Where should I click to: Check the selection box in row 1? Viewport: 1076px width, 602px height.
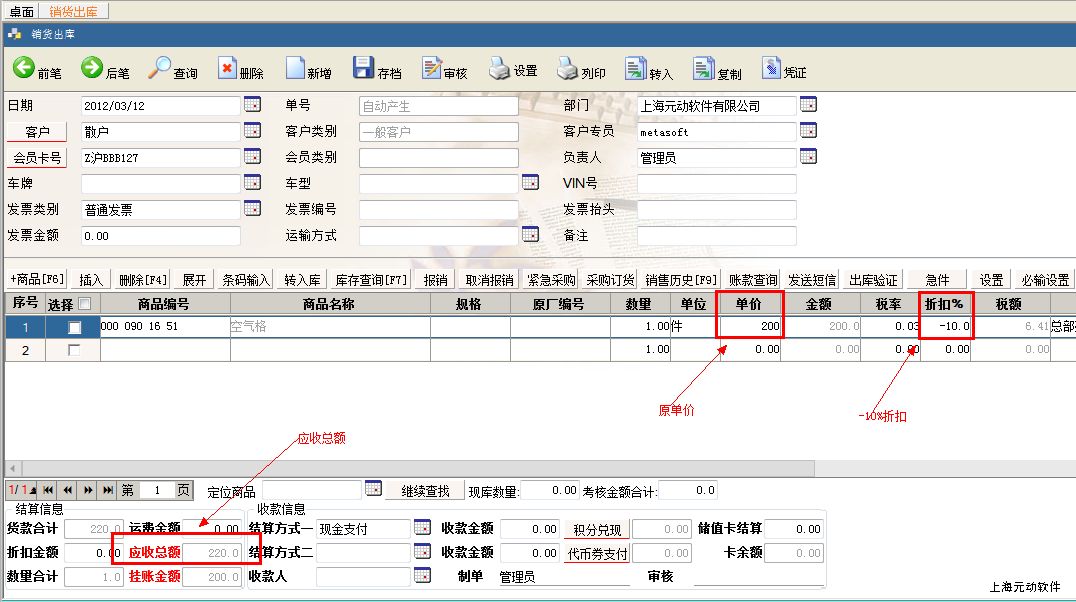75,327
